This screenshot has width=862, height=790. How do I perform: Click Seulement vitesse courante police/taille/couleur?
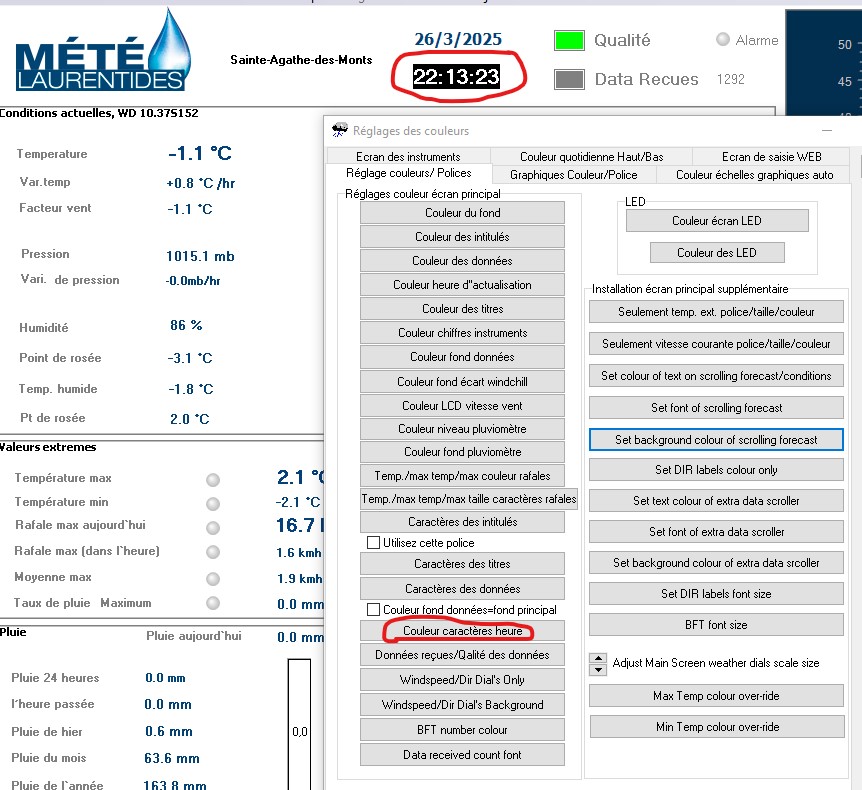(x=716, y=344)
